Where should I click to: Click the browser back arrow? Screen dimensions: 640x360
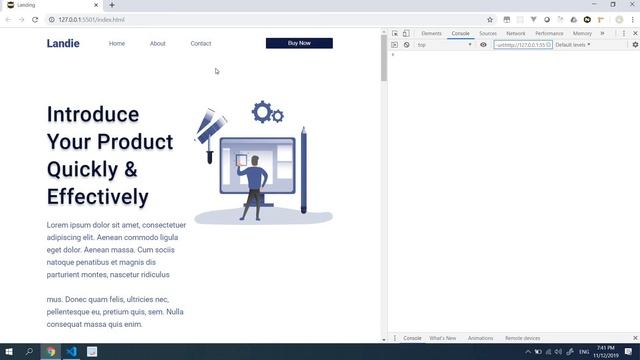click(8, 20)
